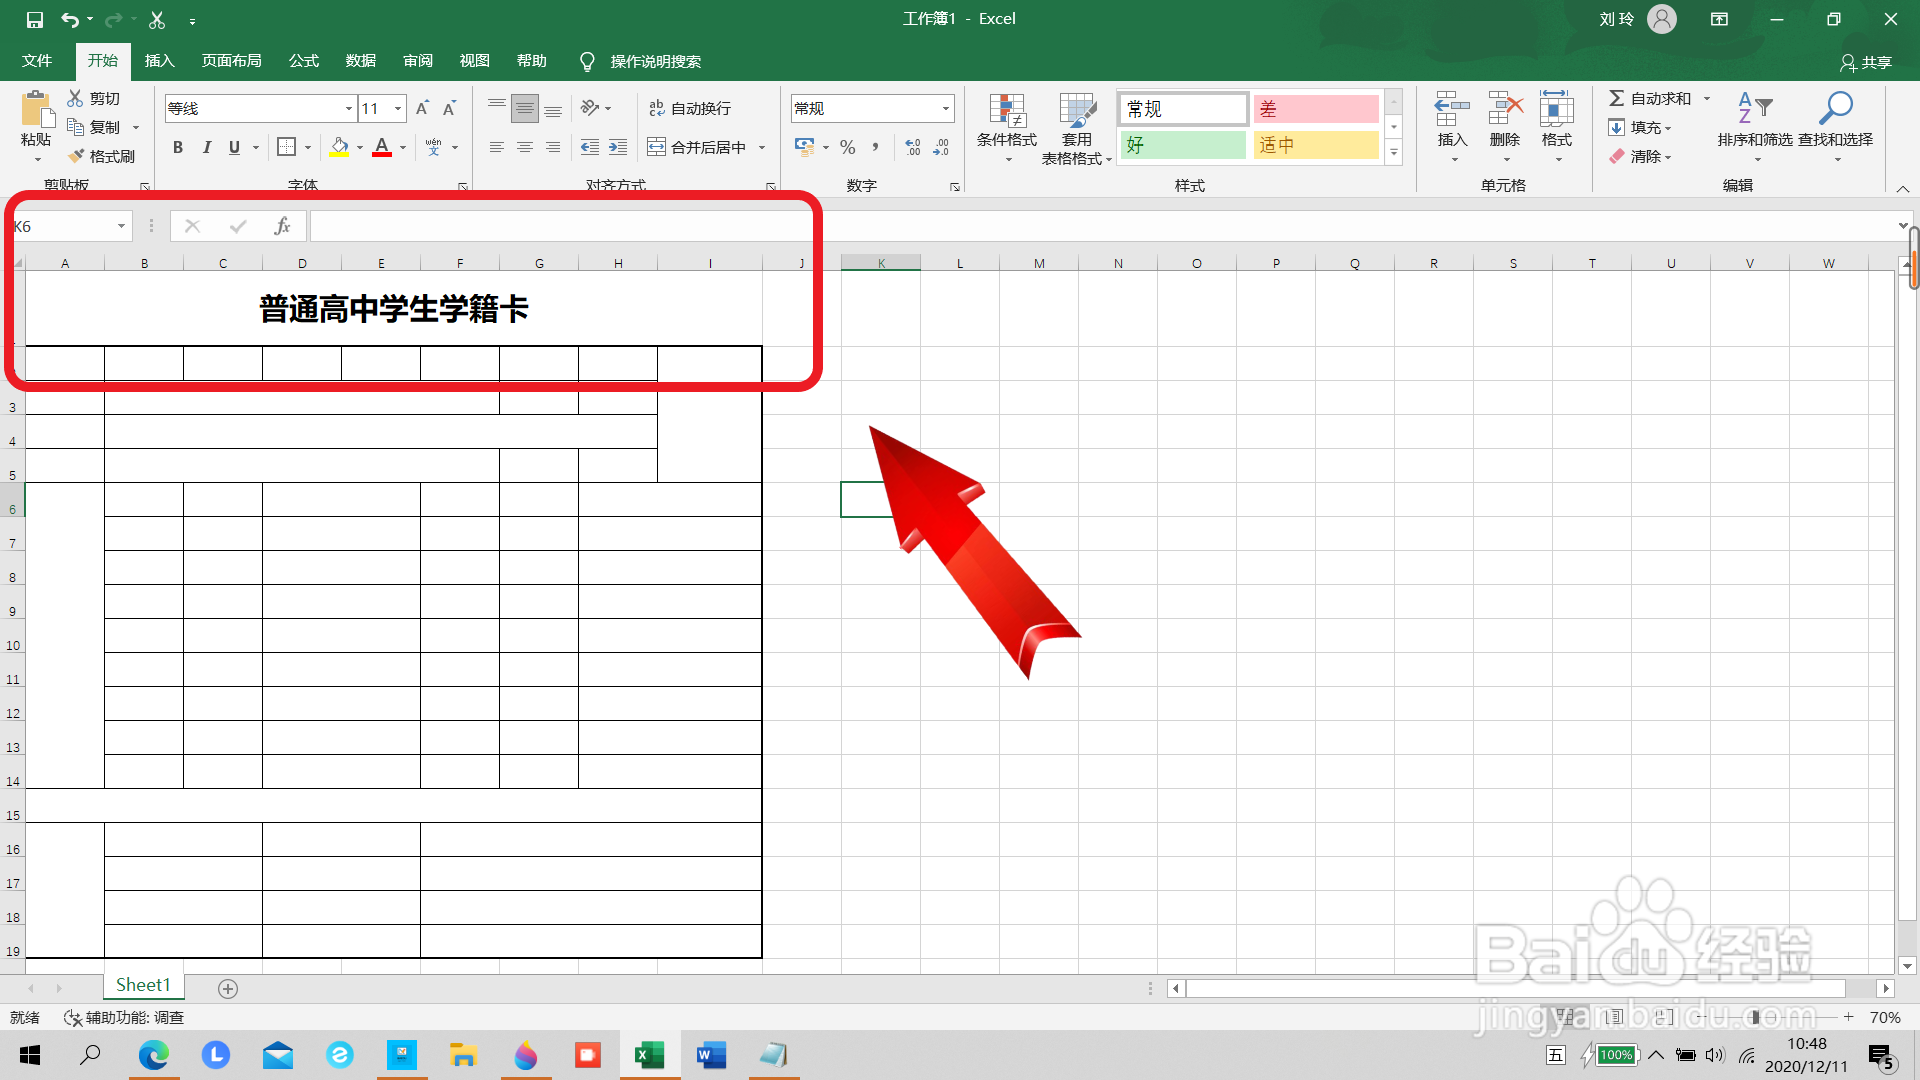Open the 合并后居中 merge options dropdown

(763, 147)
